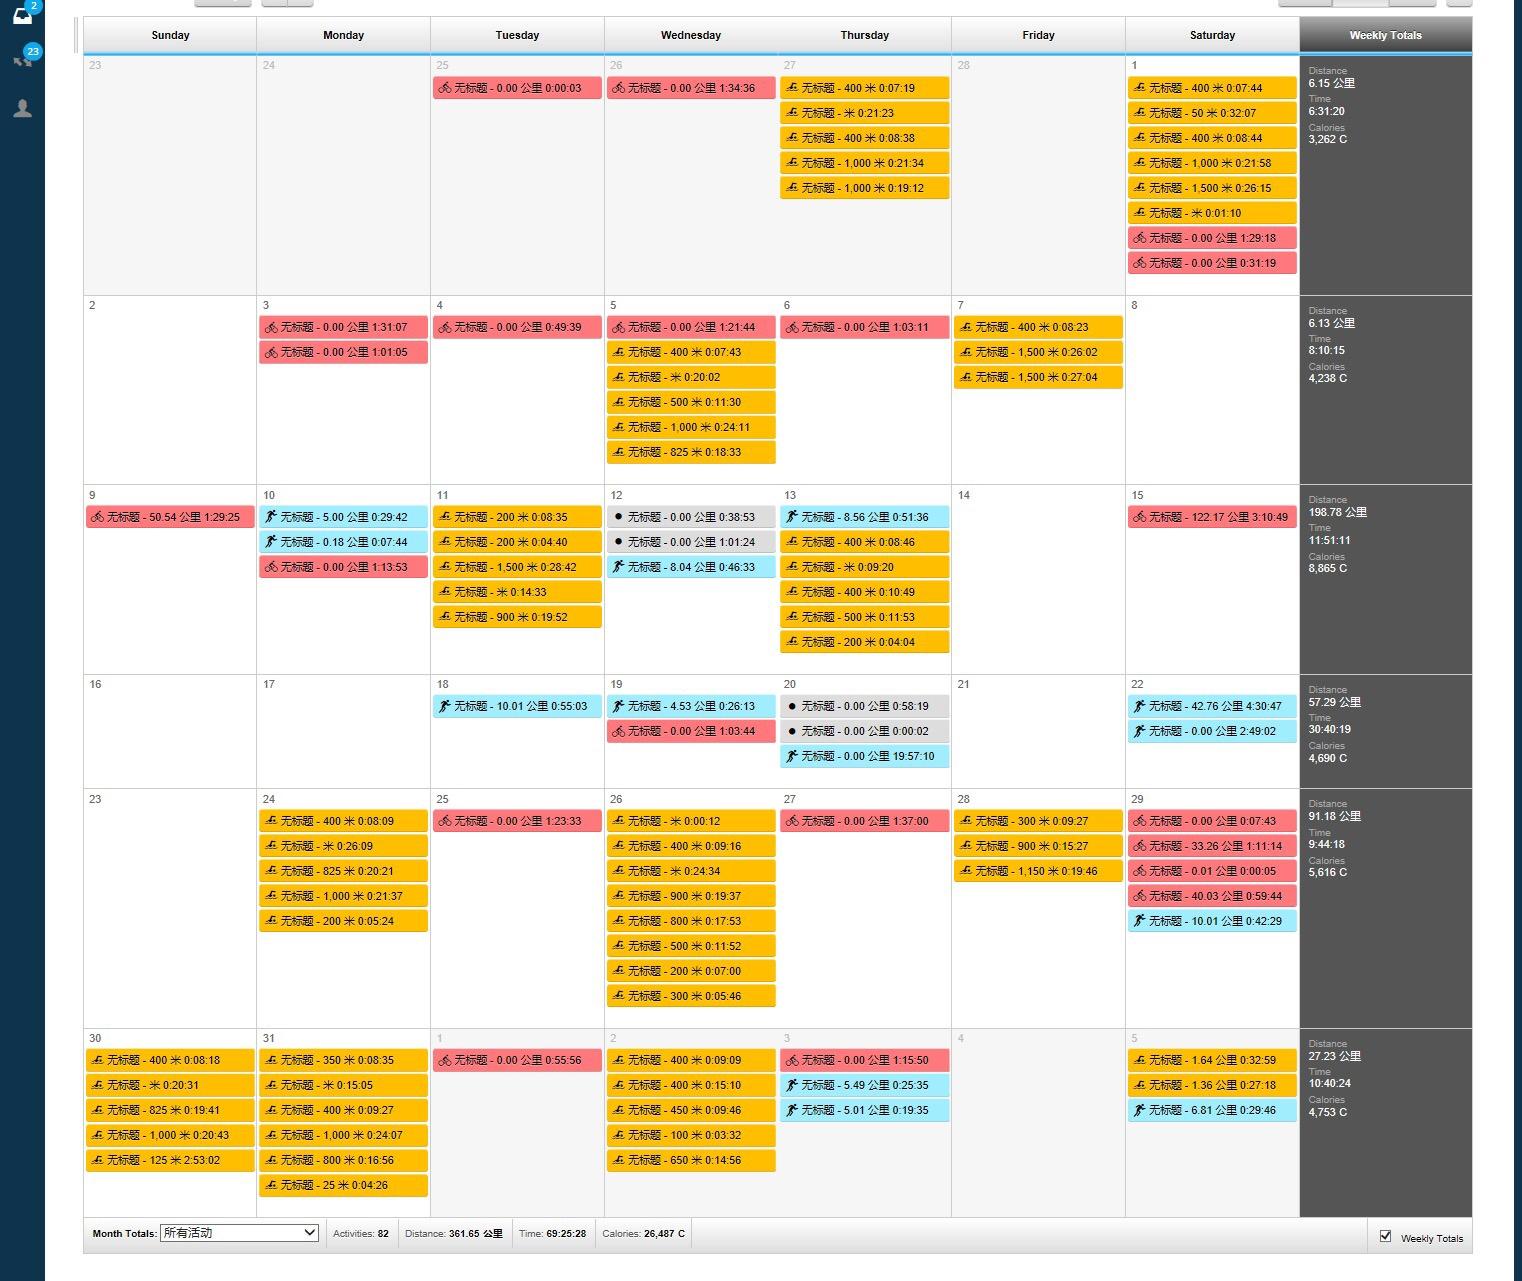Screen dimensions: 1522x1281
Task: Click running icon on the 0:55:03 activity
Action: (444, 706)
